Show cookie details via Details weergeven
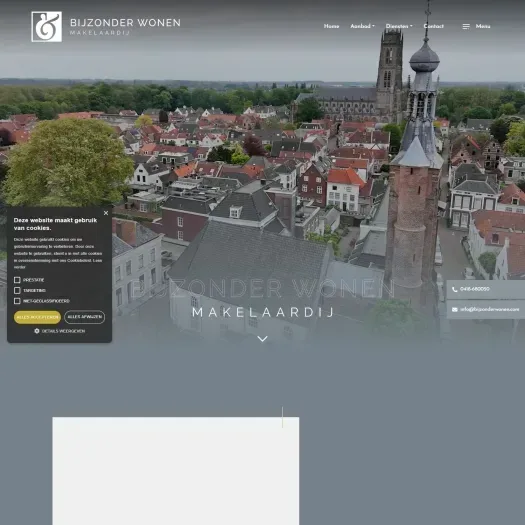 [63, 331]
